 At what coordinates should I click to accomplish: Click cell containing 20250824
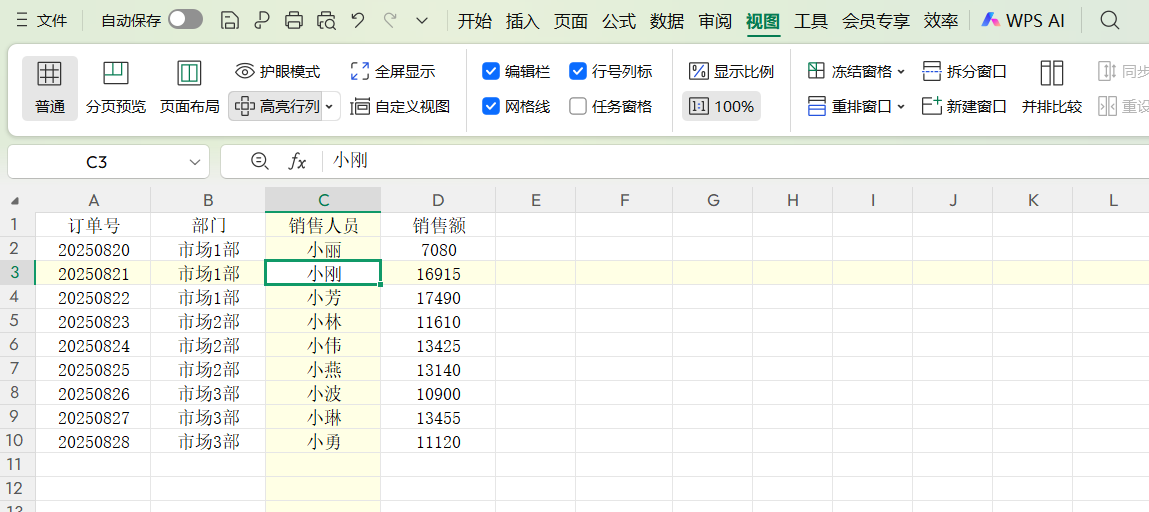click(x=93, y=346)
